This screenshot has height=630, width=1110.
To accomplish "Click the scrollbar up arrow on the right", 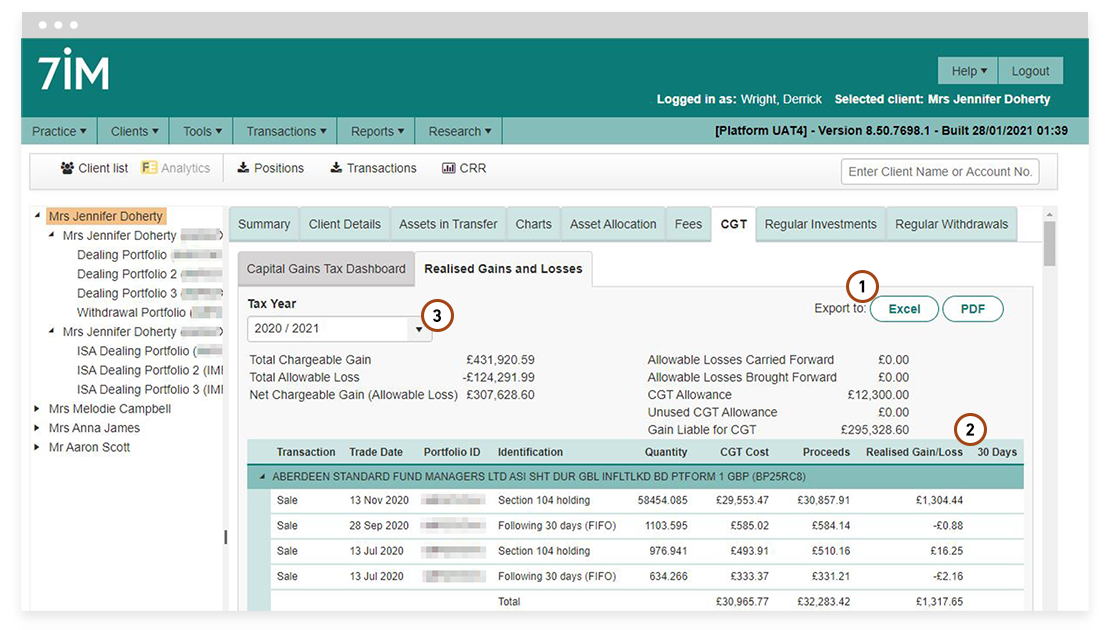I will (x=1049, y=214).
